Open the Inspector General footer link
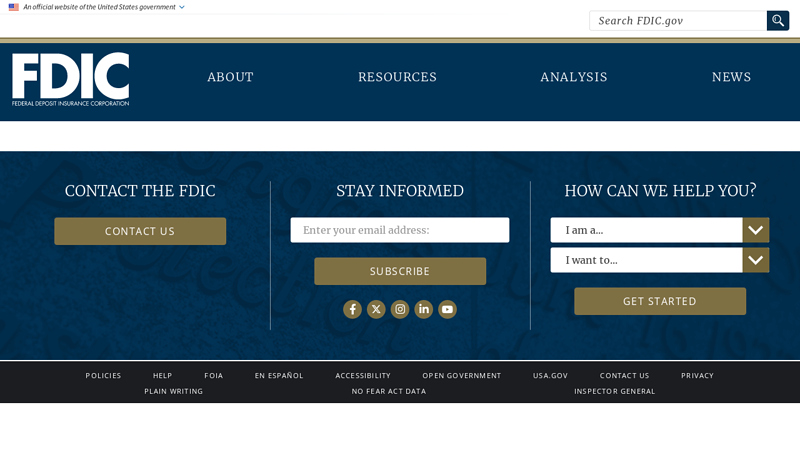 click(x=615, y=391)
